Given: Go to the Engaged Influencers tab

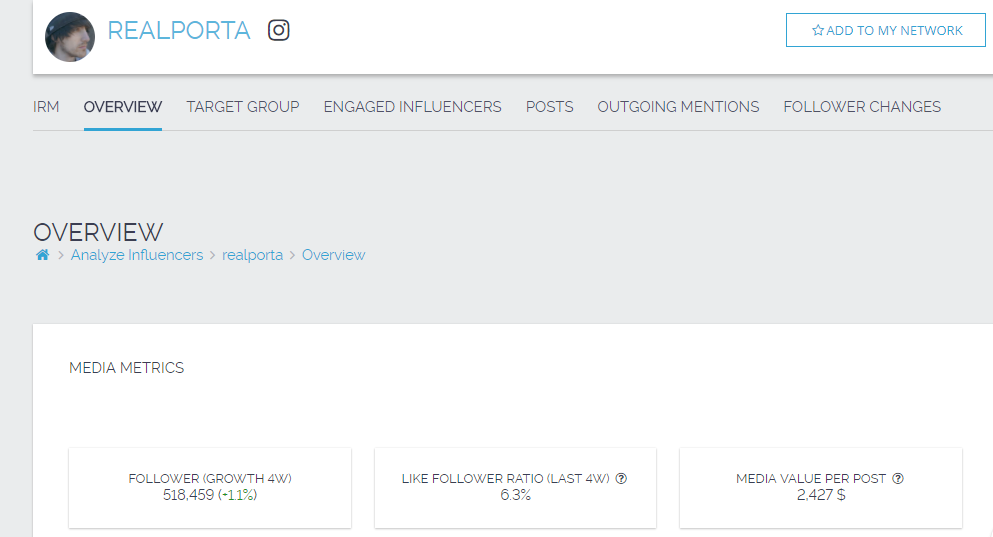Looking at the screenshot, I should (x=412, y=107).
